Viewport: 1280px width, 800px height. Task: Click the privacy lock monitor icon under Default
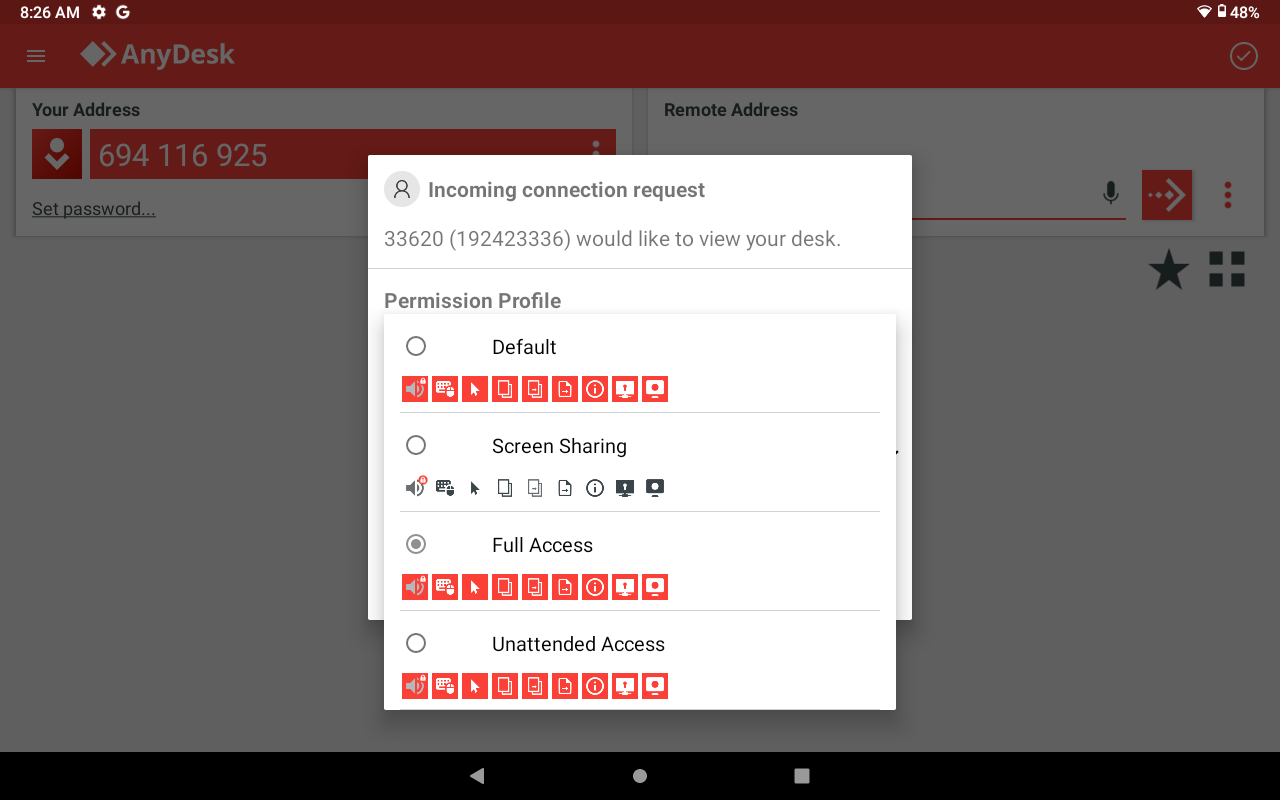point(625,389)
